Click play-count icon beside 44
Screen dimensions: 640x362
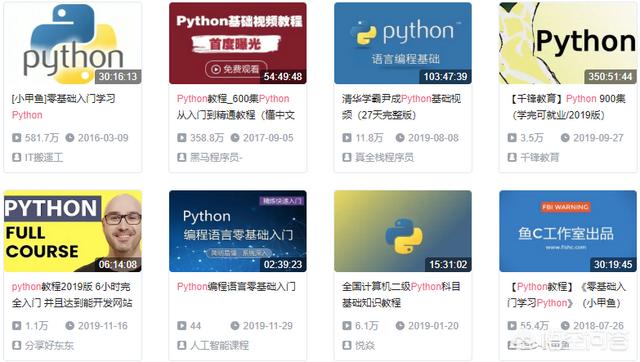(182, 326)
